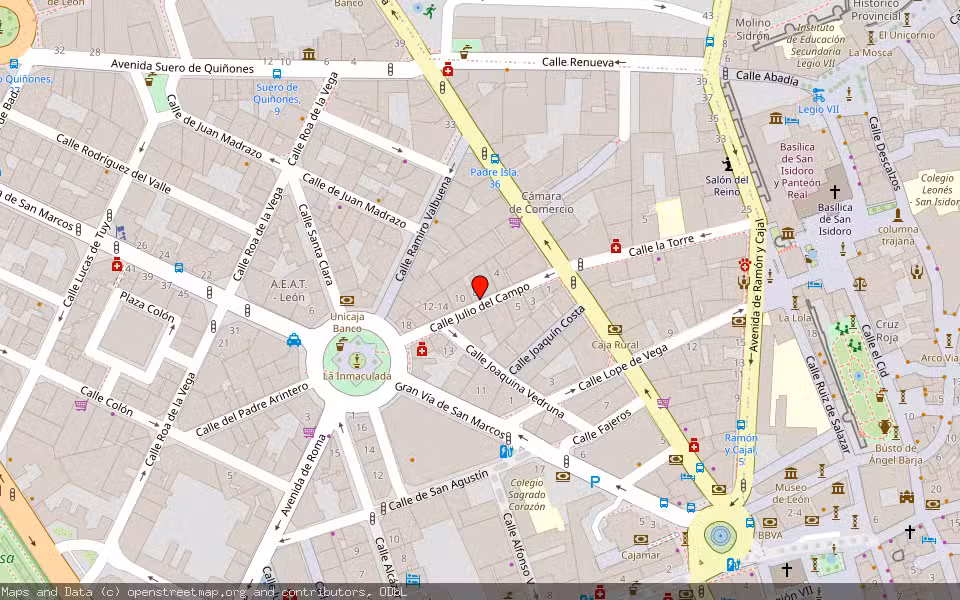
Task: Click the blue P parking icon near Colegio Sagrado Corazón
Action: 594,482
